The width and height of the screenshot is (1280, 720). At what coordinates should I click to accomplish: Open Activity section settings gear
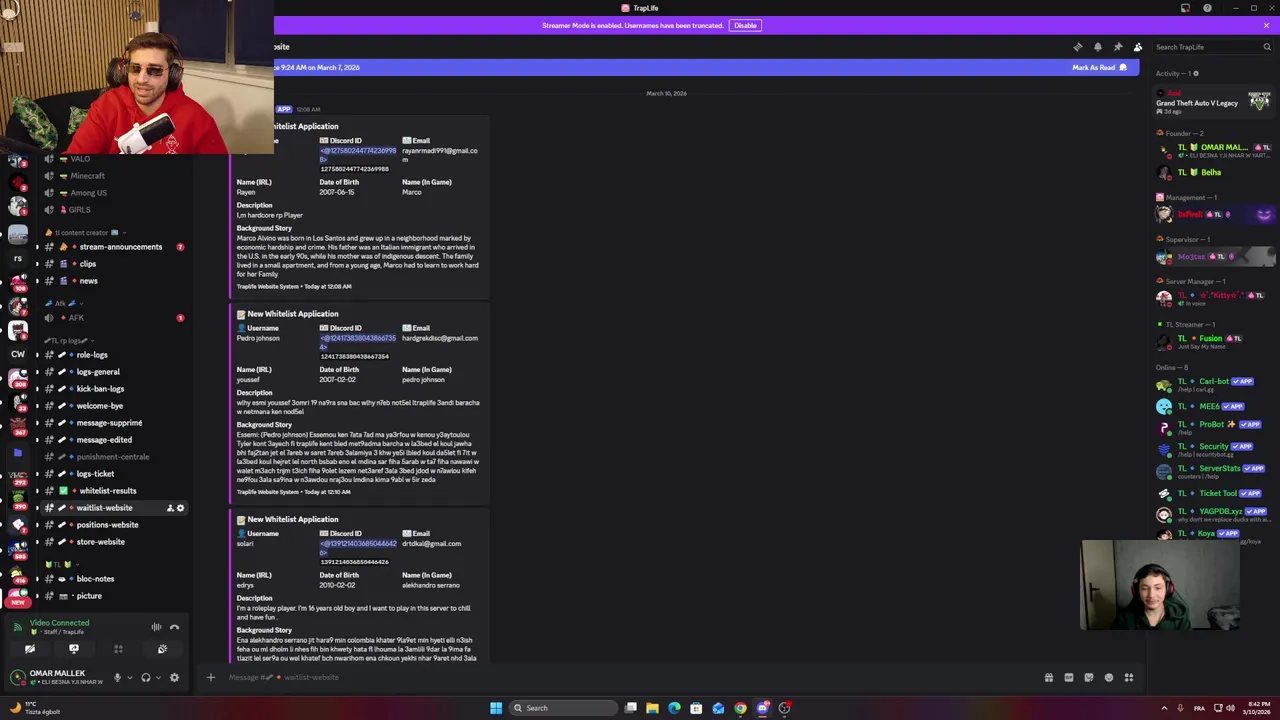[1195, 73]
